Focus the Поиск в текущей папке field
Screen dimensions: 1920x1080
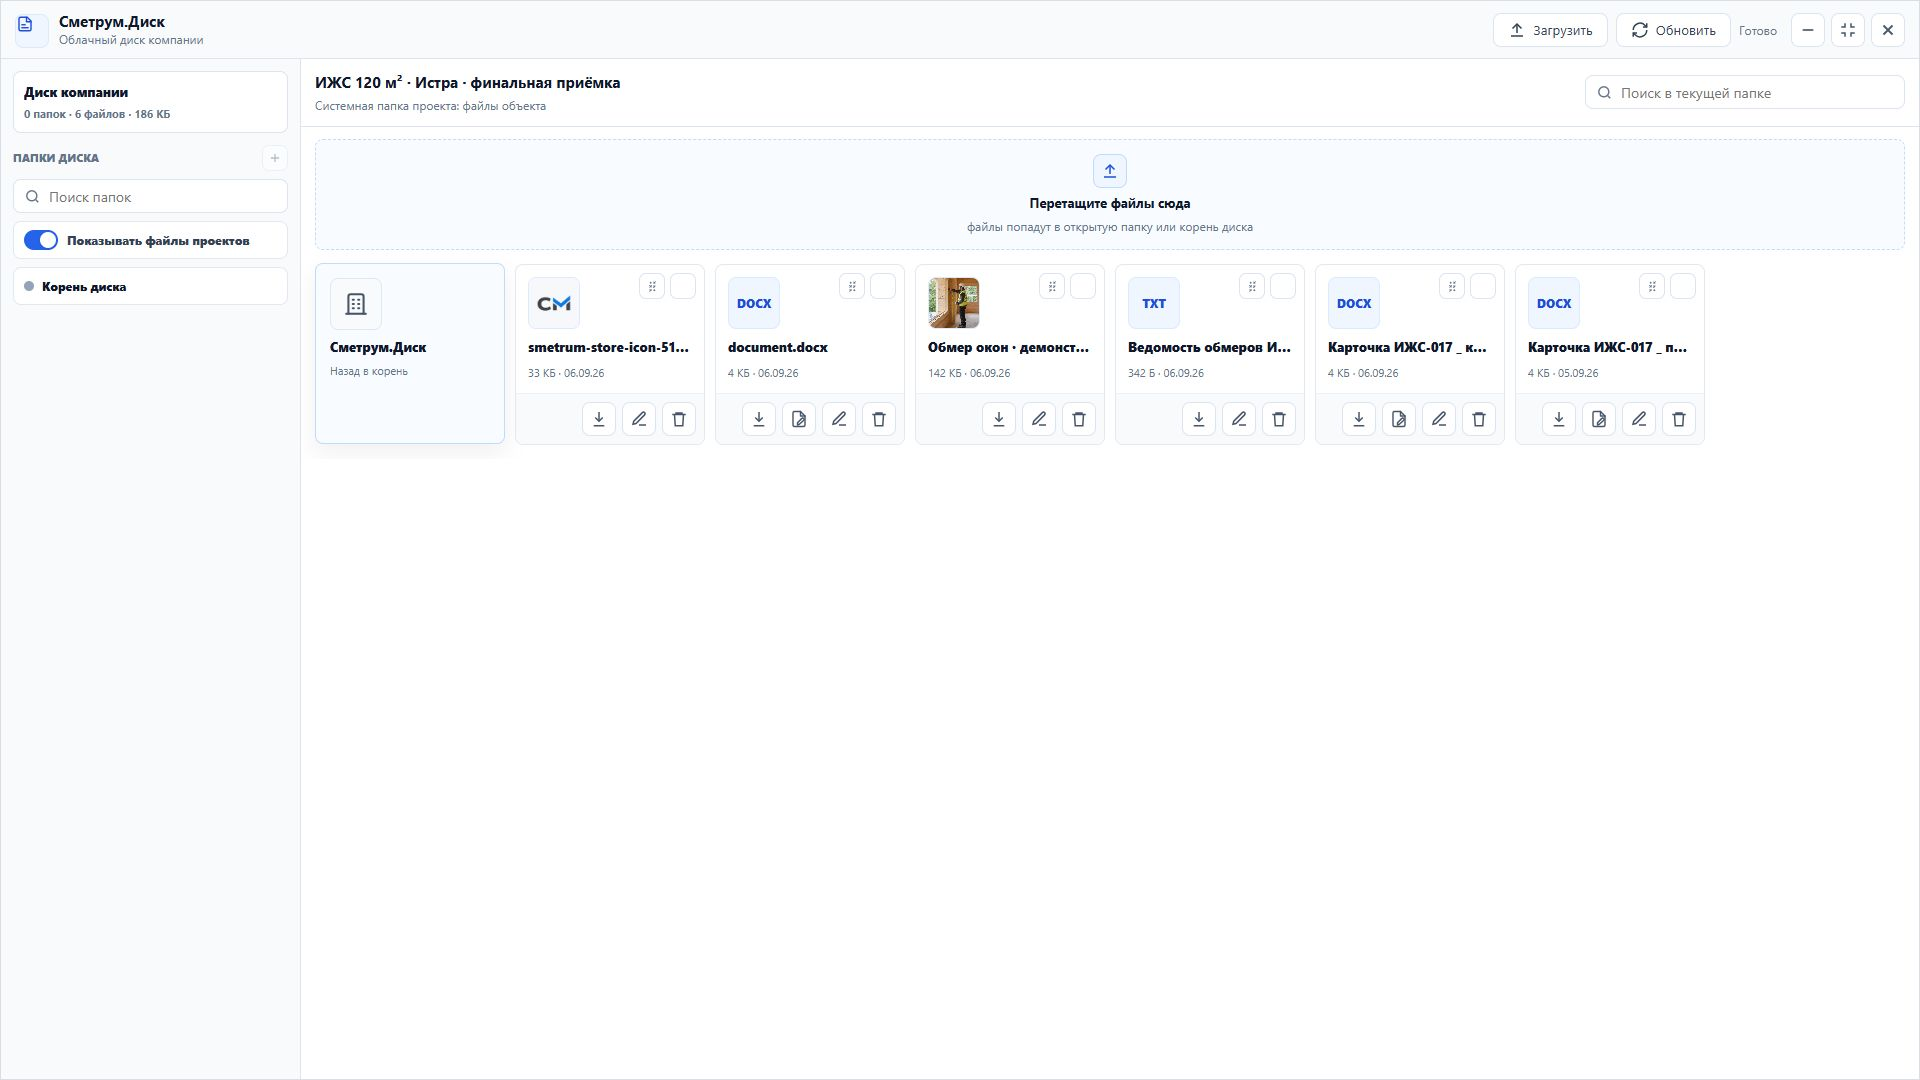1745,92
